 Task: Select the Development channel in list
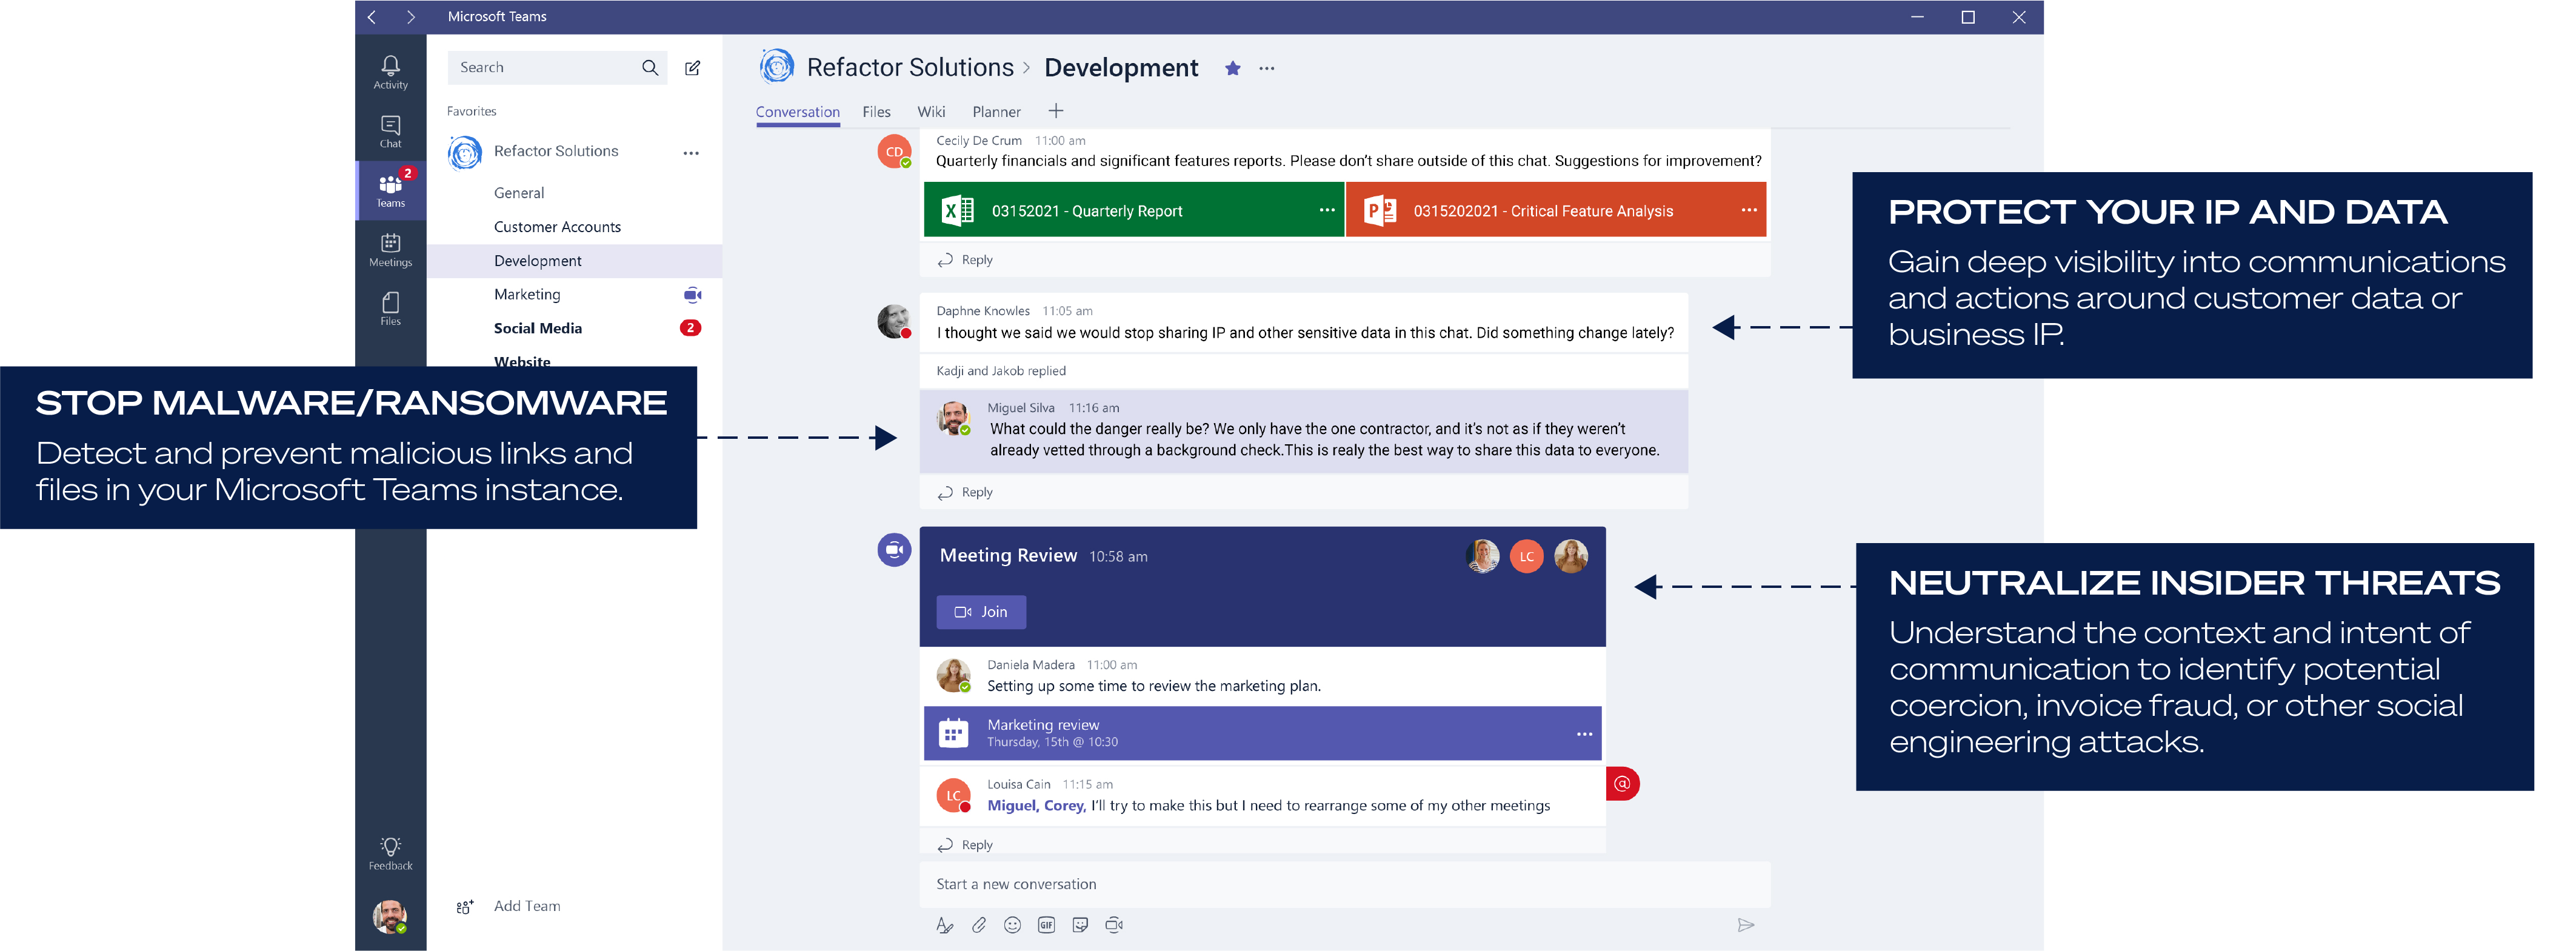pyautogui.click(x=575, y=261)
